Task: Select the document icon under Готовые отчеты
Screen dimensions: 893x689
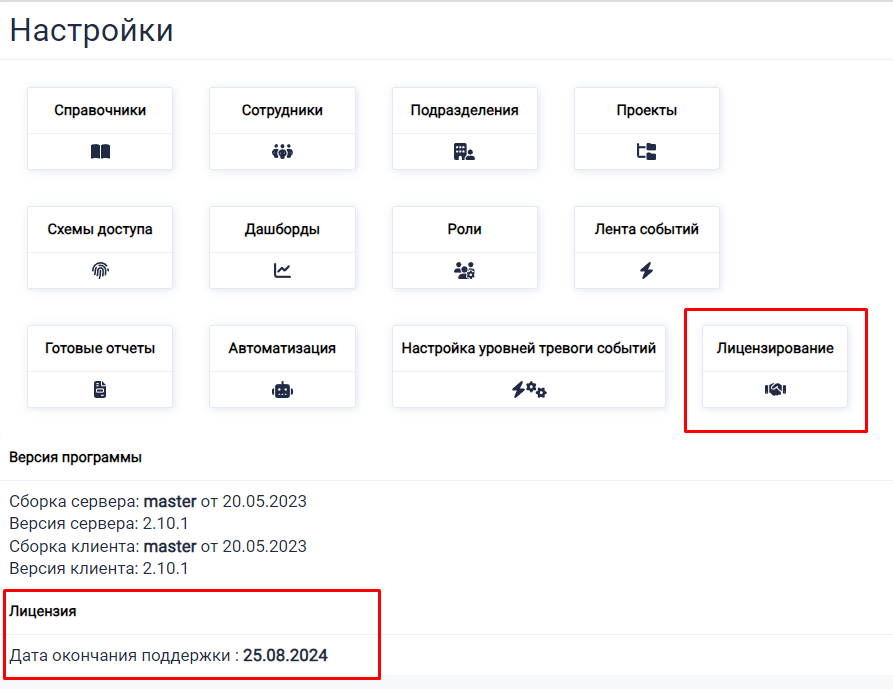Action: point(99,389)
